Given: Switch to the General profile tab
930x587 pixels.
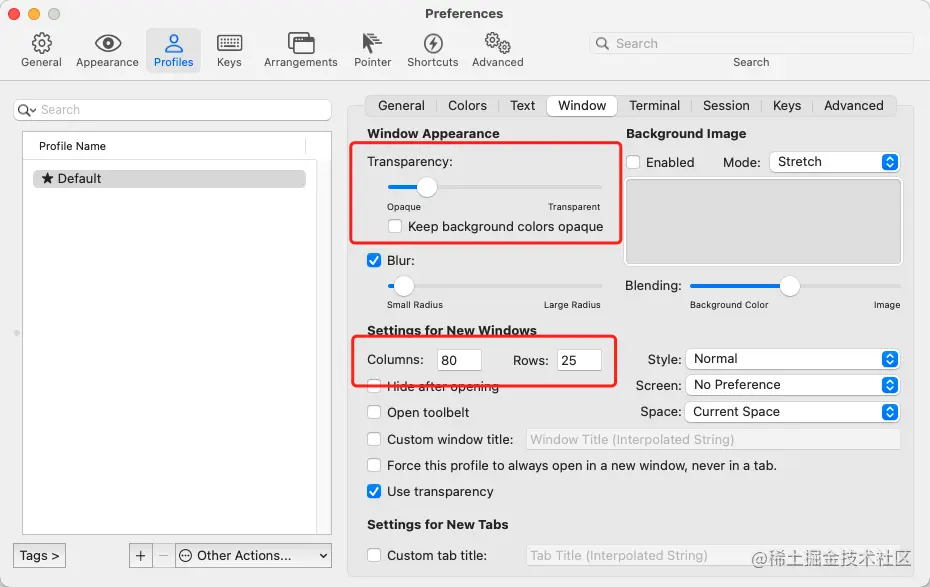Looking at the screenshot, I should [x=401, y=106].
